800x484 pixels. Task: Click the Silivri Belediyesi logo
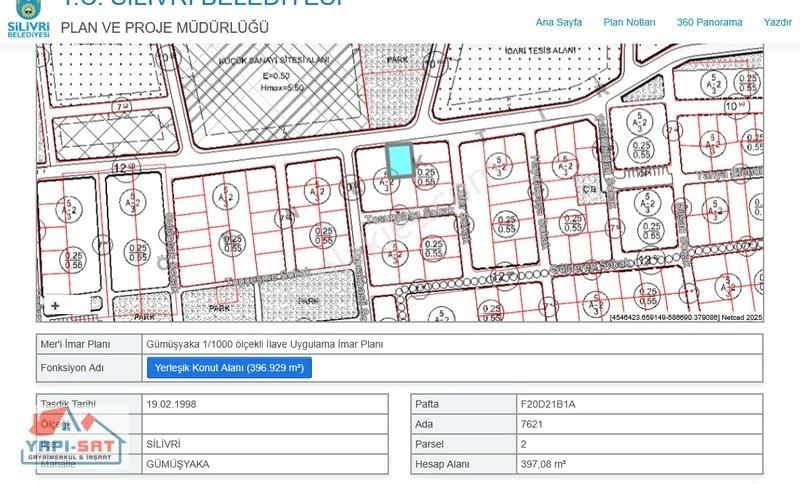29,19
